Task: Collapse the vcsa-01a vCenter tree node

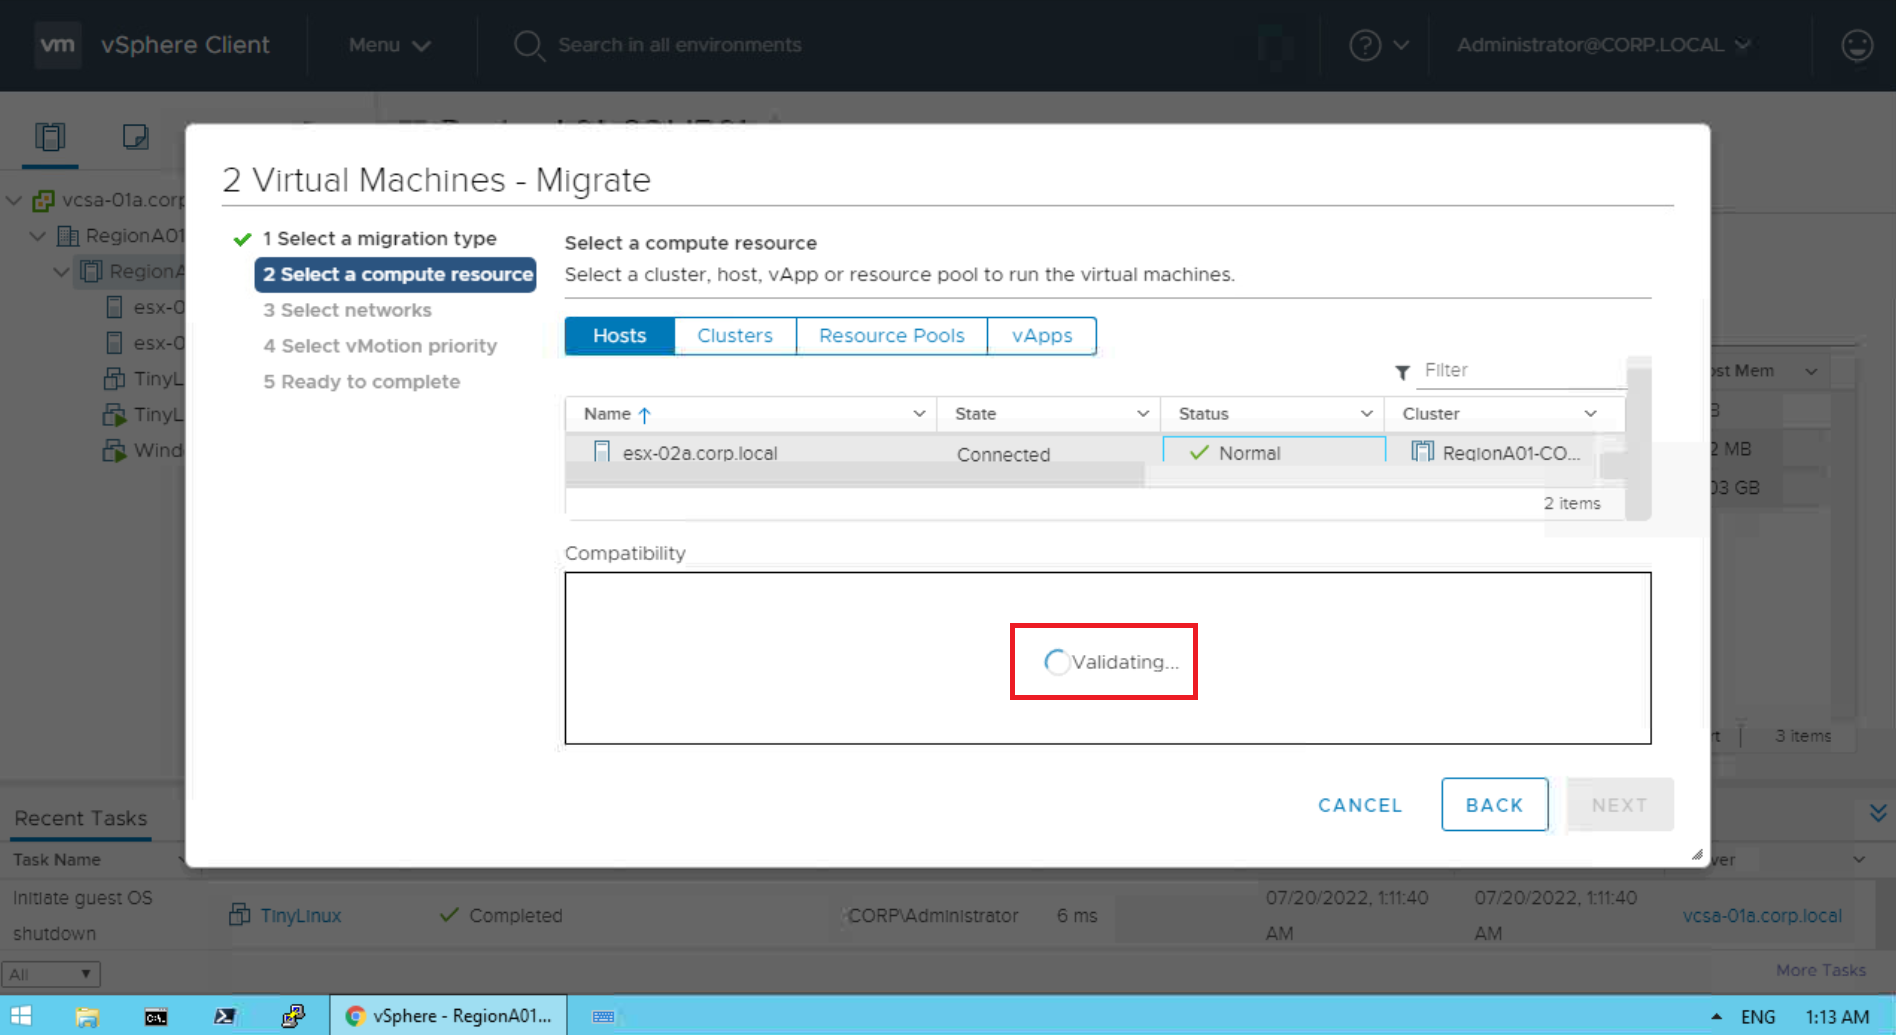Action: [x=14, y=200]
